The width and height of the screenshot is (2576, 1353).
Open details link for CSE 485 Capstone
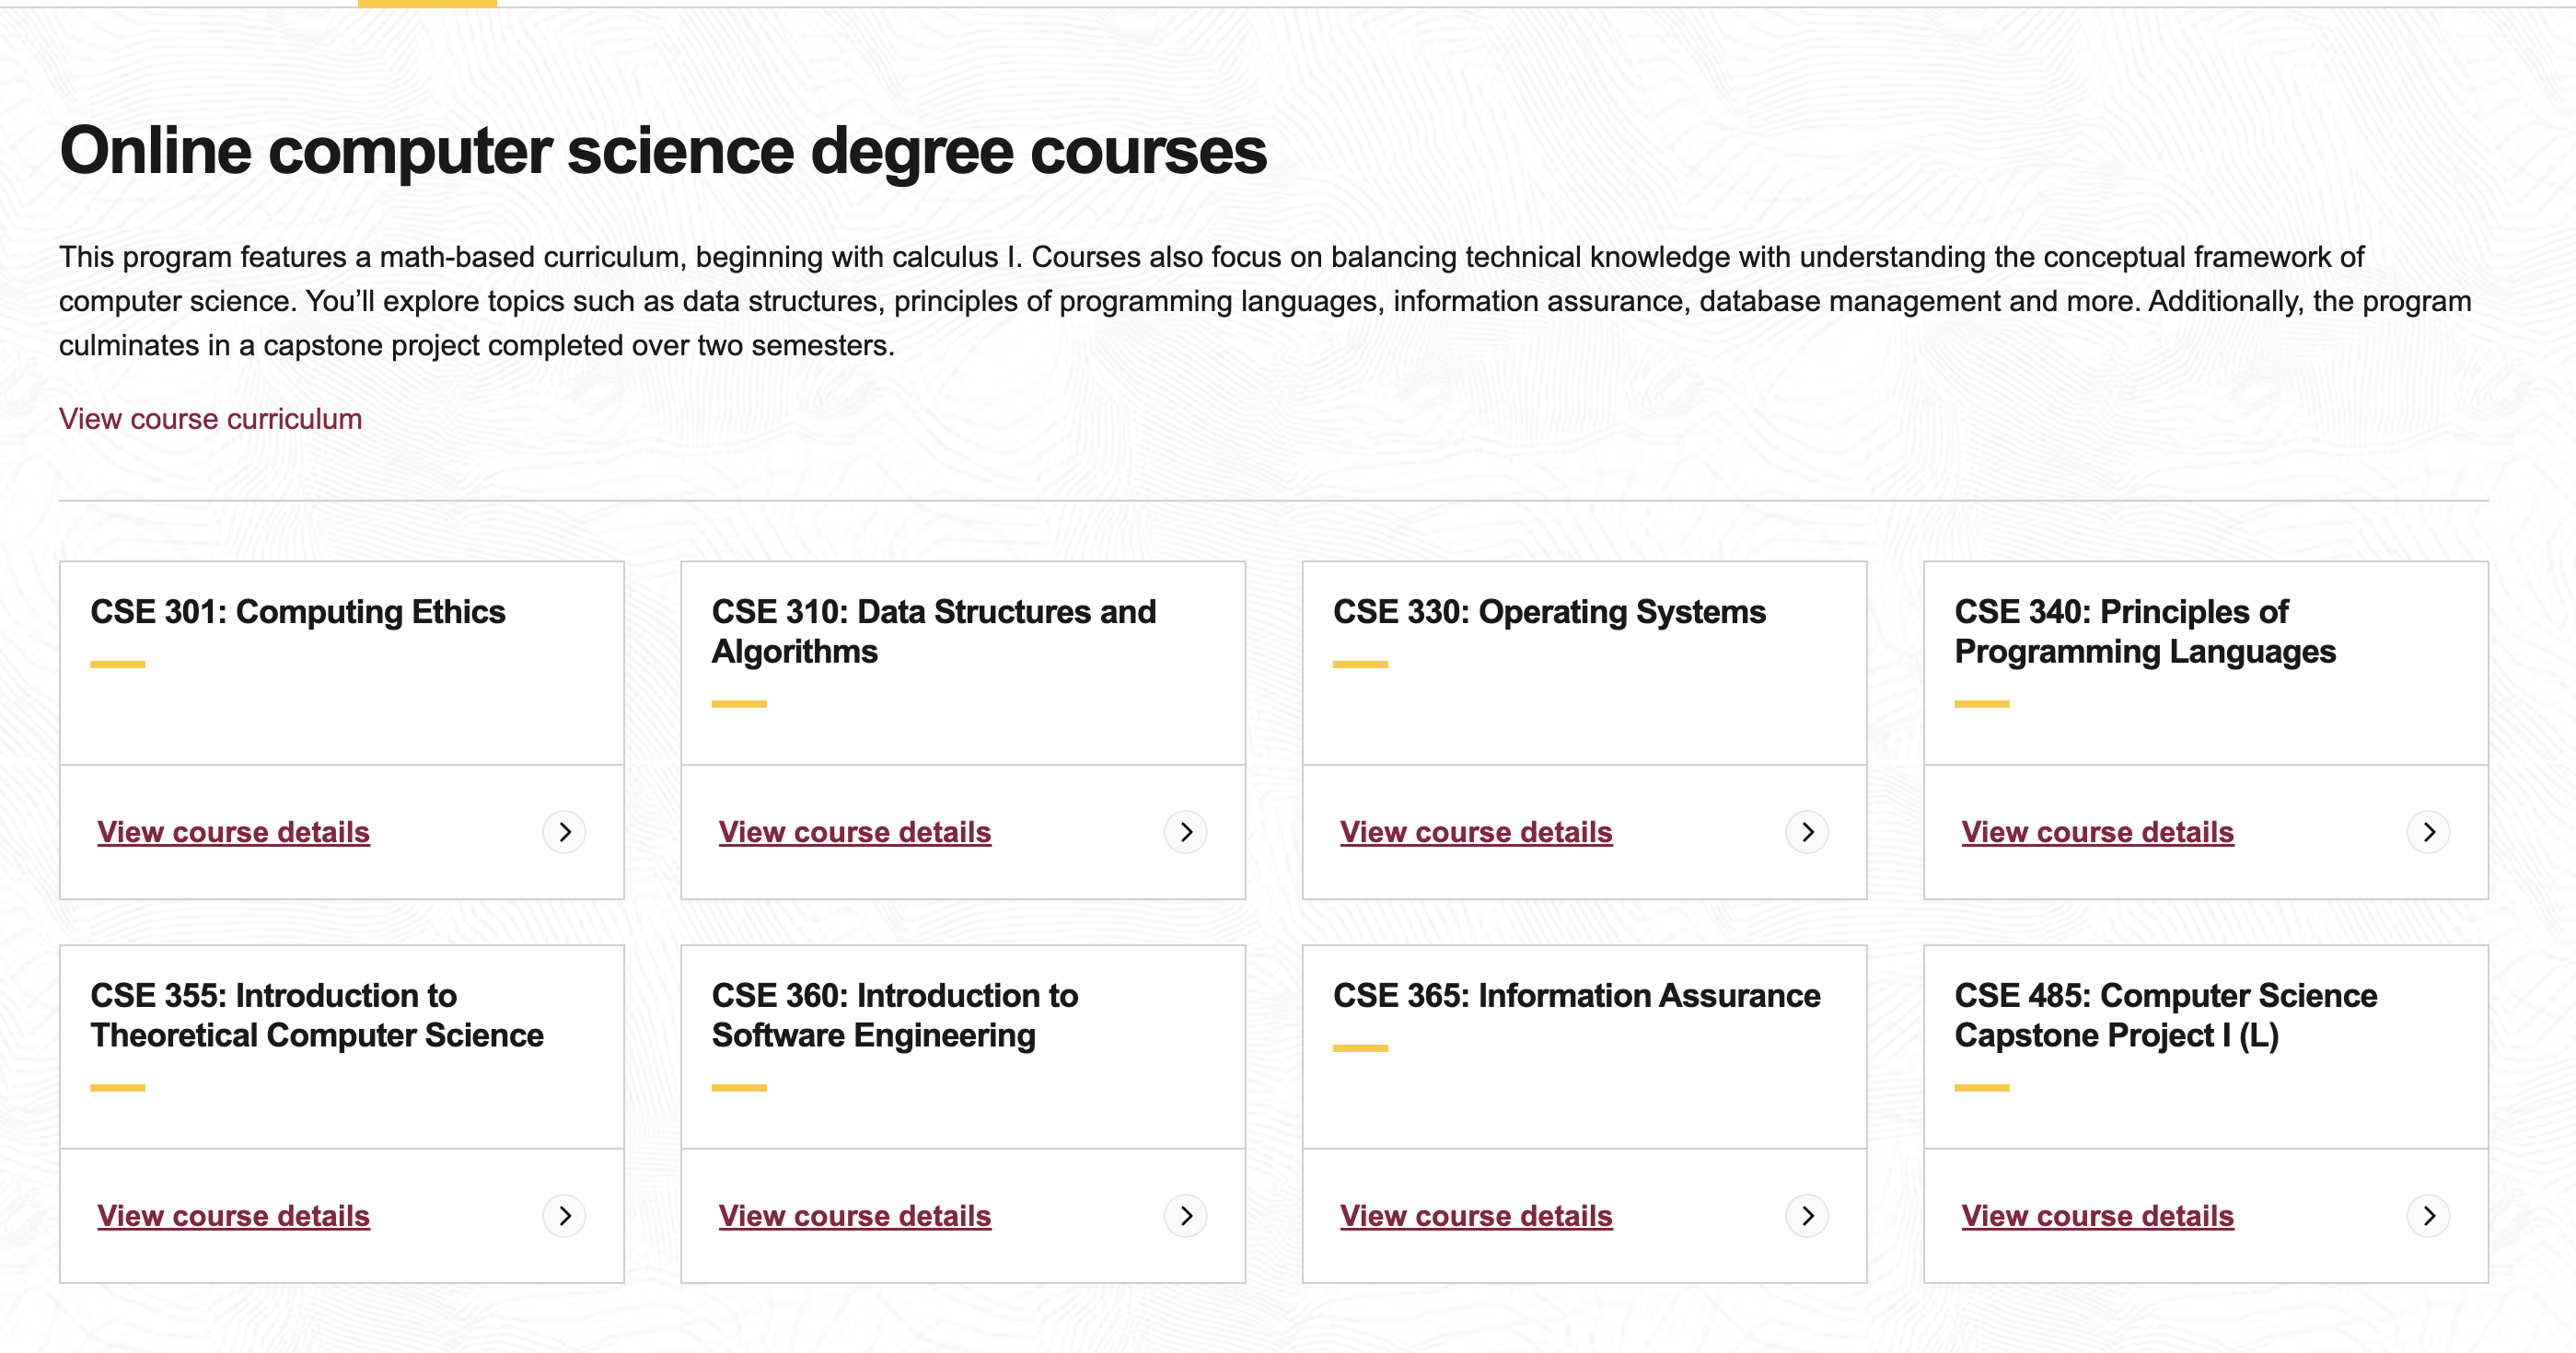[x=2097, y=1216]
